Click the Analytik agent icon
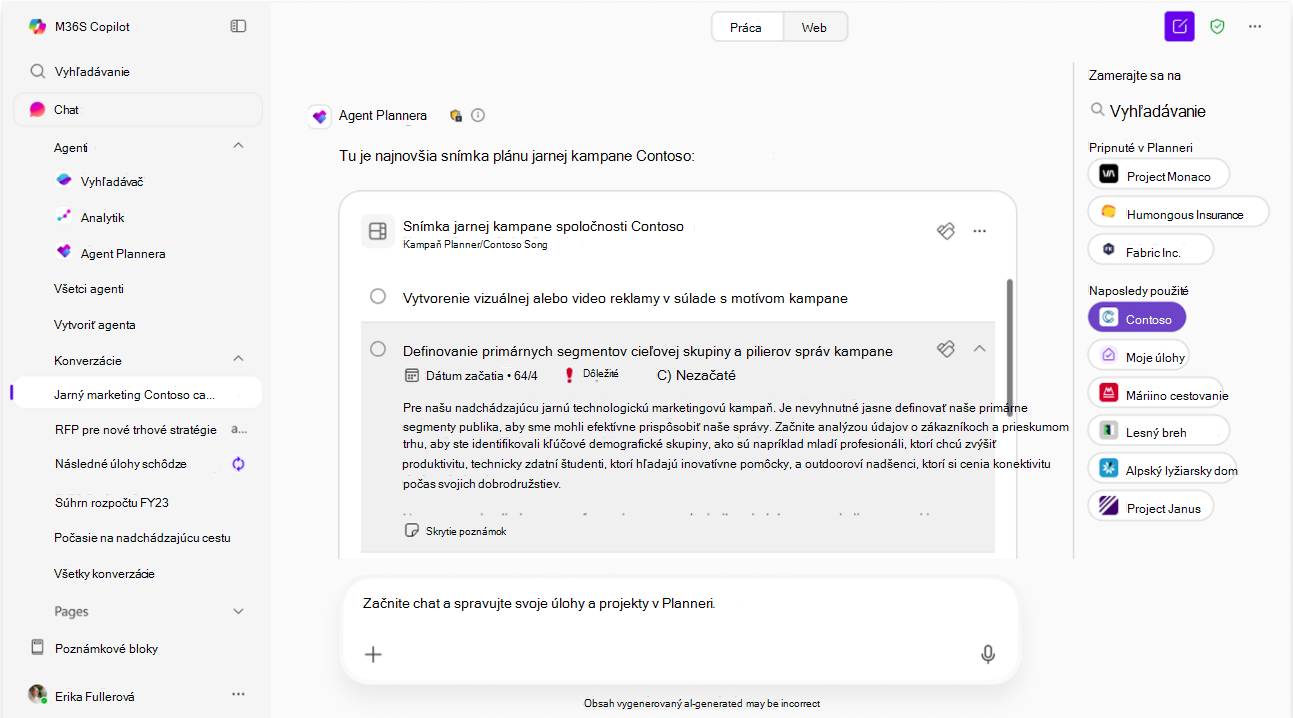Screen dimensions: 1293x718 [64, 216]
